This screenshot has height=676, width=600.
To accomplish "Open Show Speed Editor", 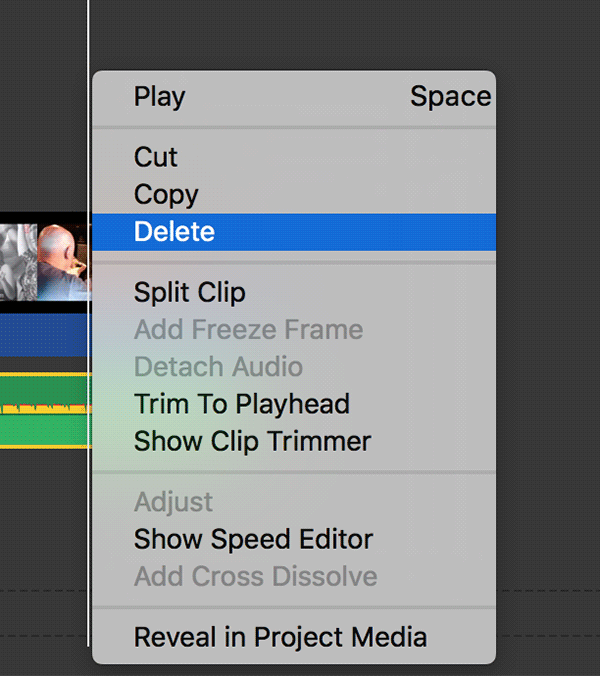I will (253, 539).
